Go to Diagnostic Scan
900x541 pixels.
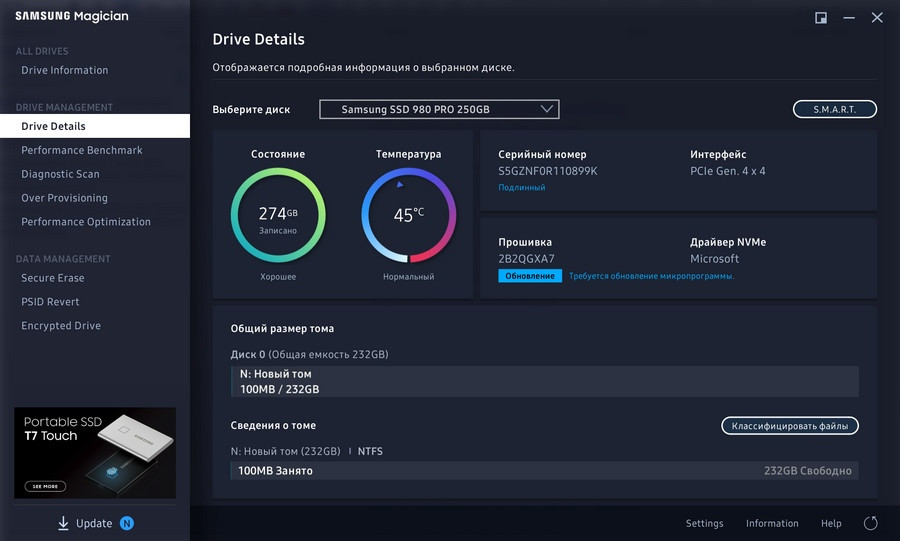(60, 174)
